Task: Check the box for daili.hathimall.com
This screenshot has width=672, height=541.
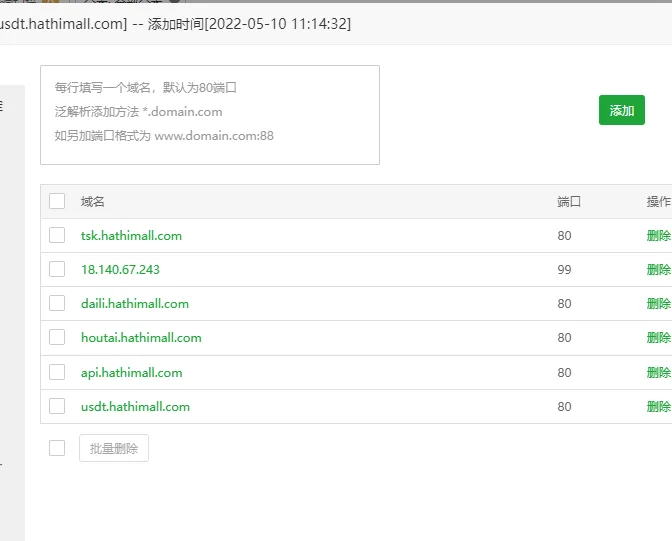Action: click(57, 303)
